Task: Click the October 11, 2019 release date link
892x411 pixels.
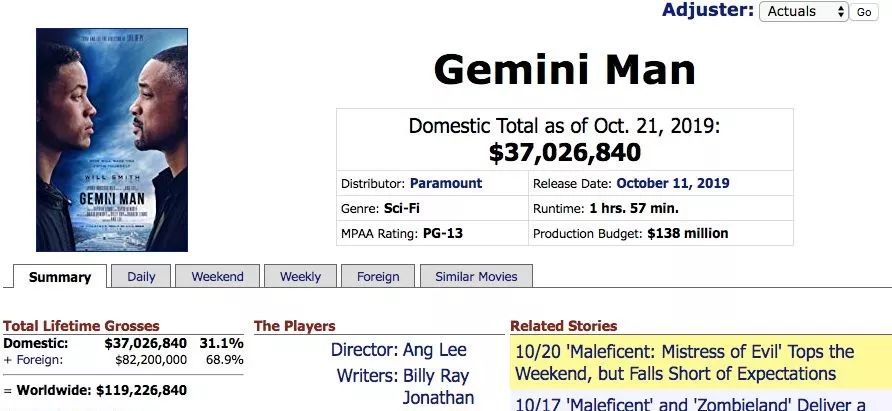Action: [x=673, y=183]
